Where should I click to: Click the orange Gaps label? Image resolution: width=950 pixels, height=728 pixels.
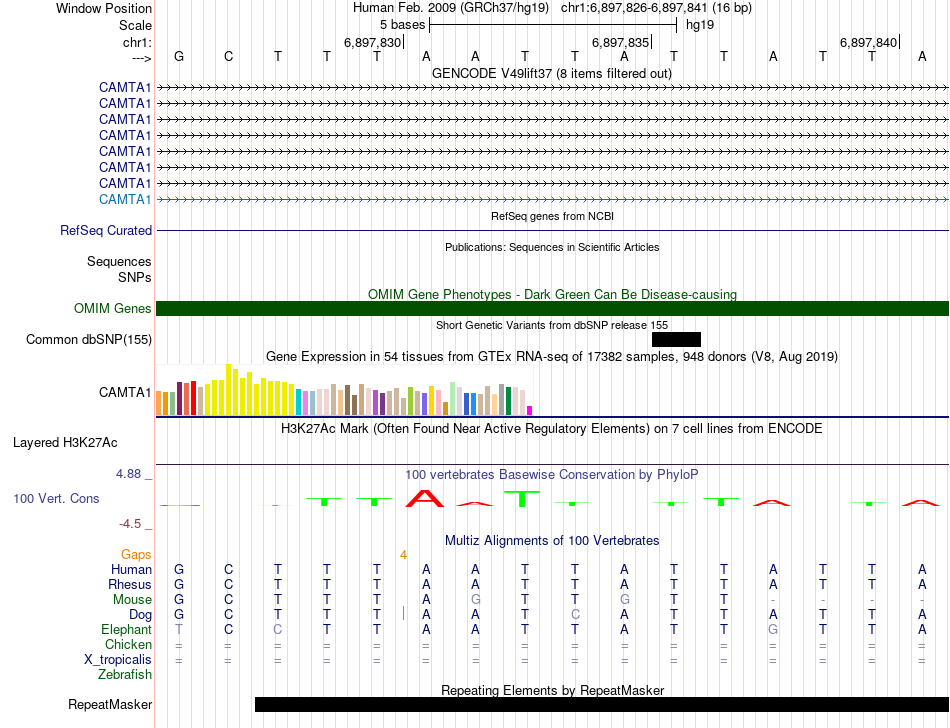click(136, 554)
